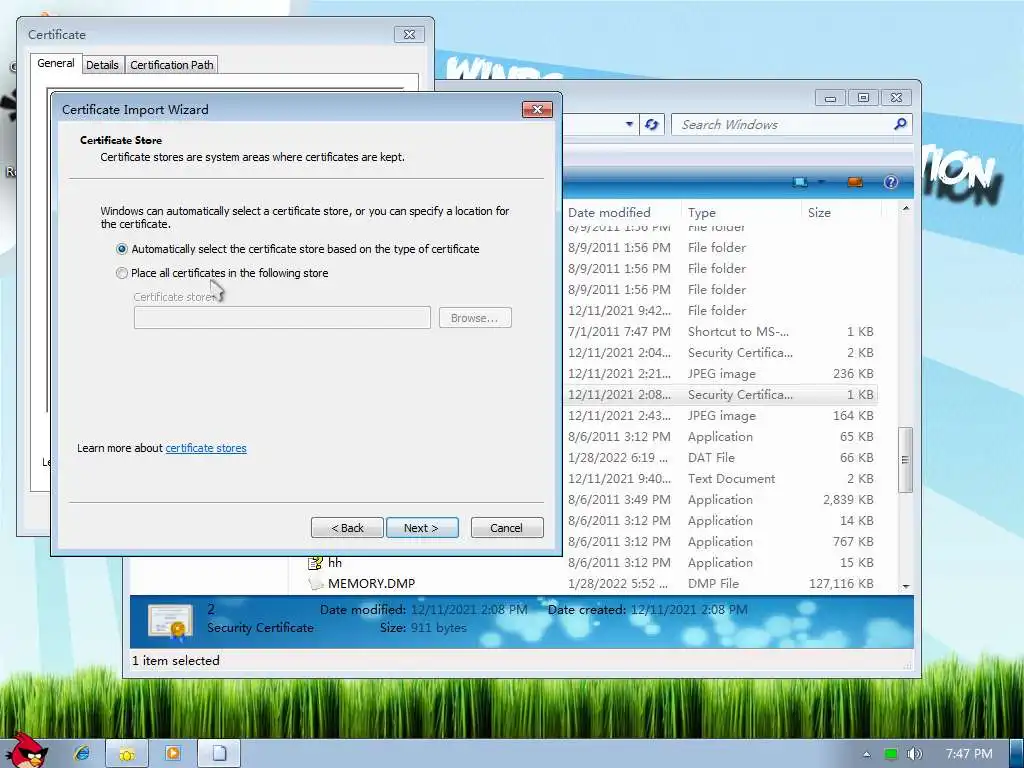
Task: Select the MEMORY.DMP file
Action: pyautogui.click(x=372, y=584)
